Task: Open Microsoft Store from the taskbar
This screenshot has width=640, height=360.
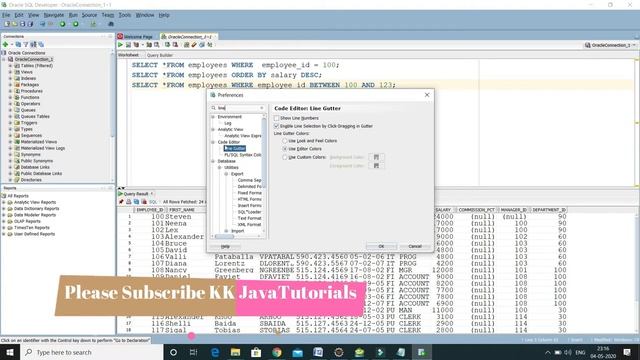Action: (x=256, y=352)
